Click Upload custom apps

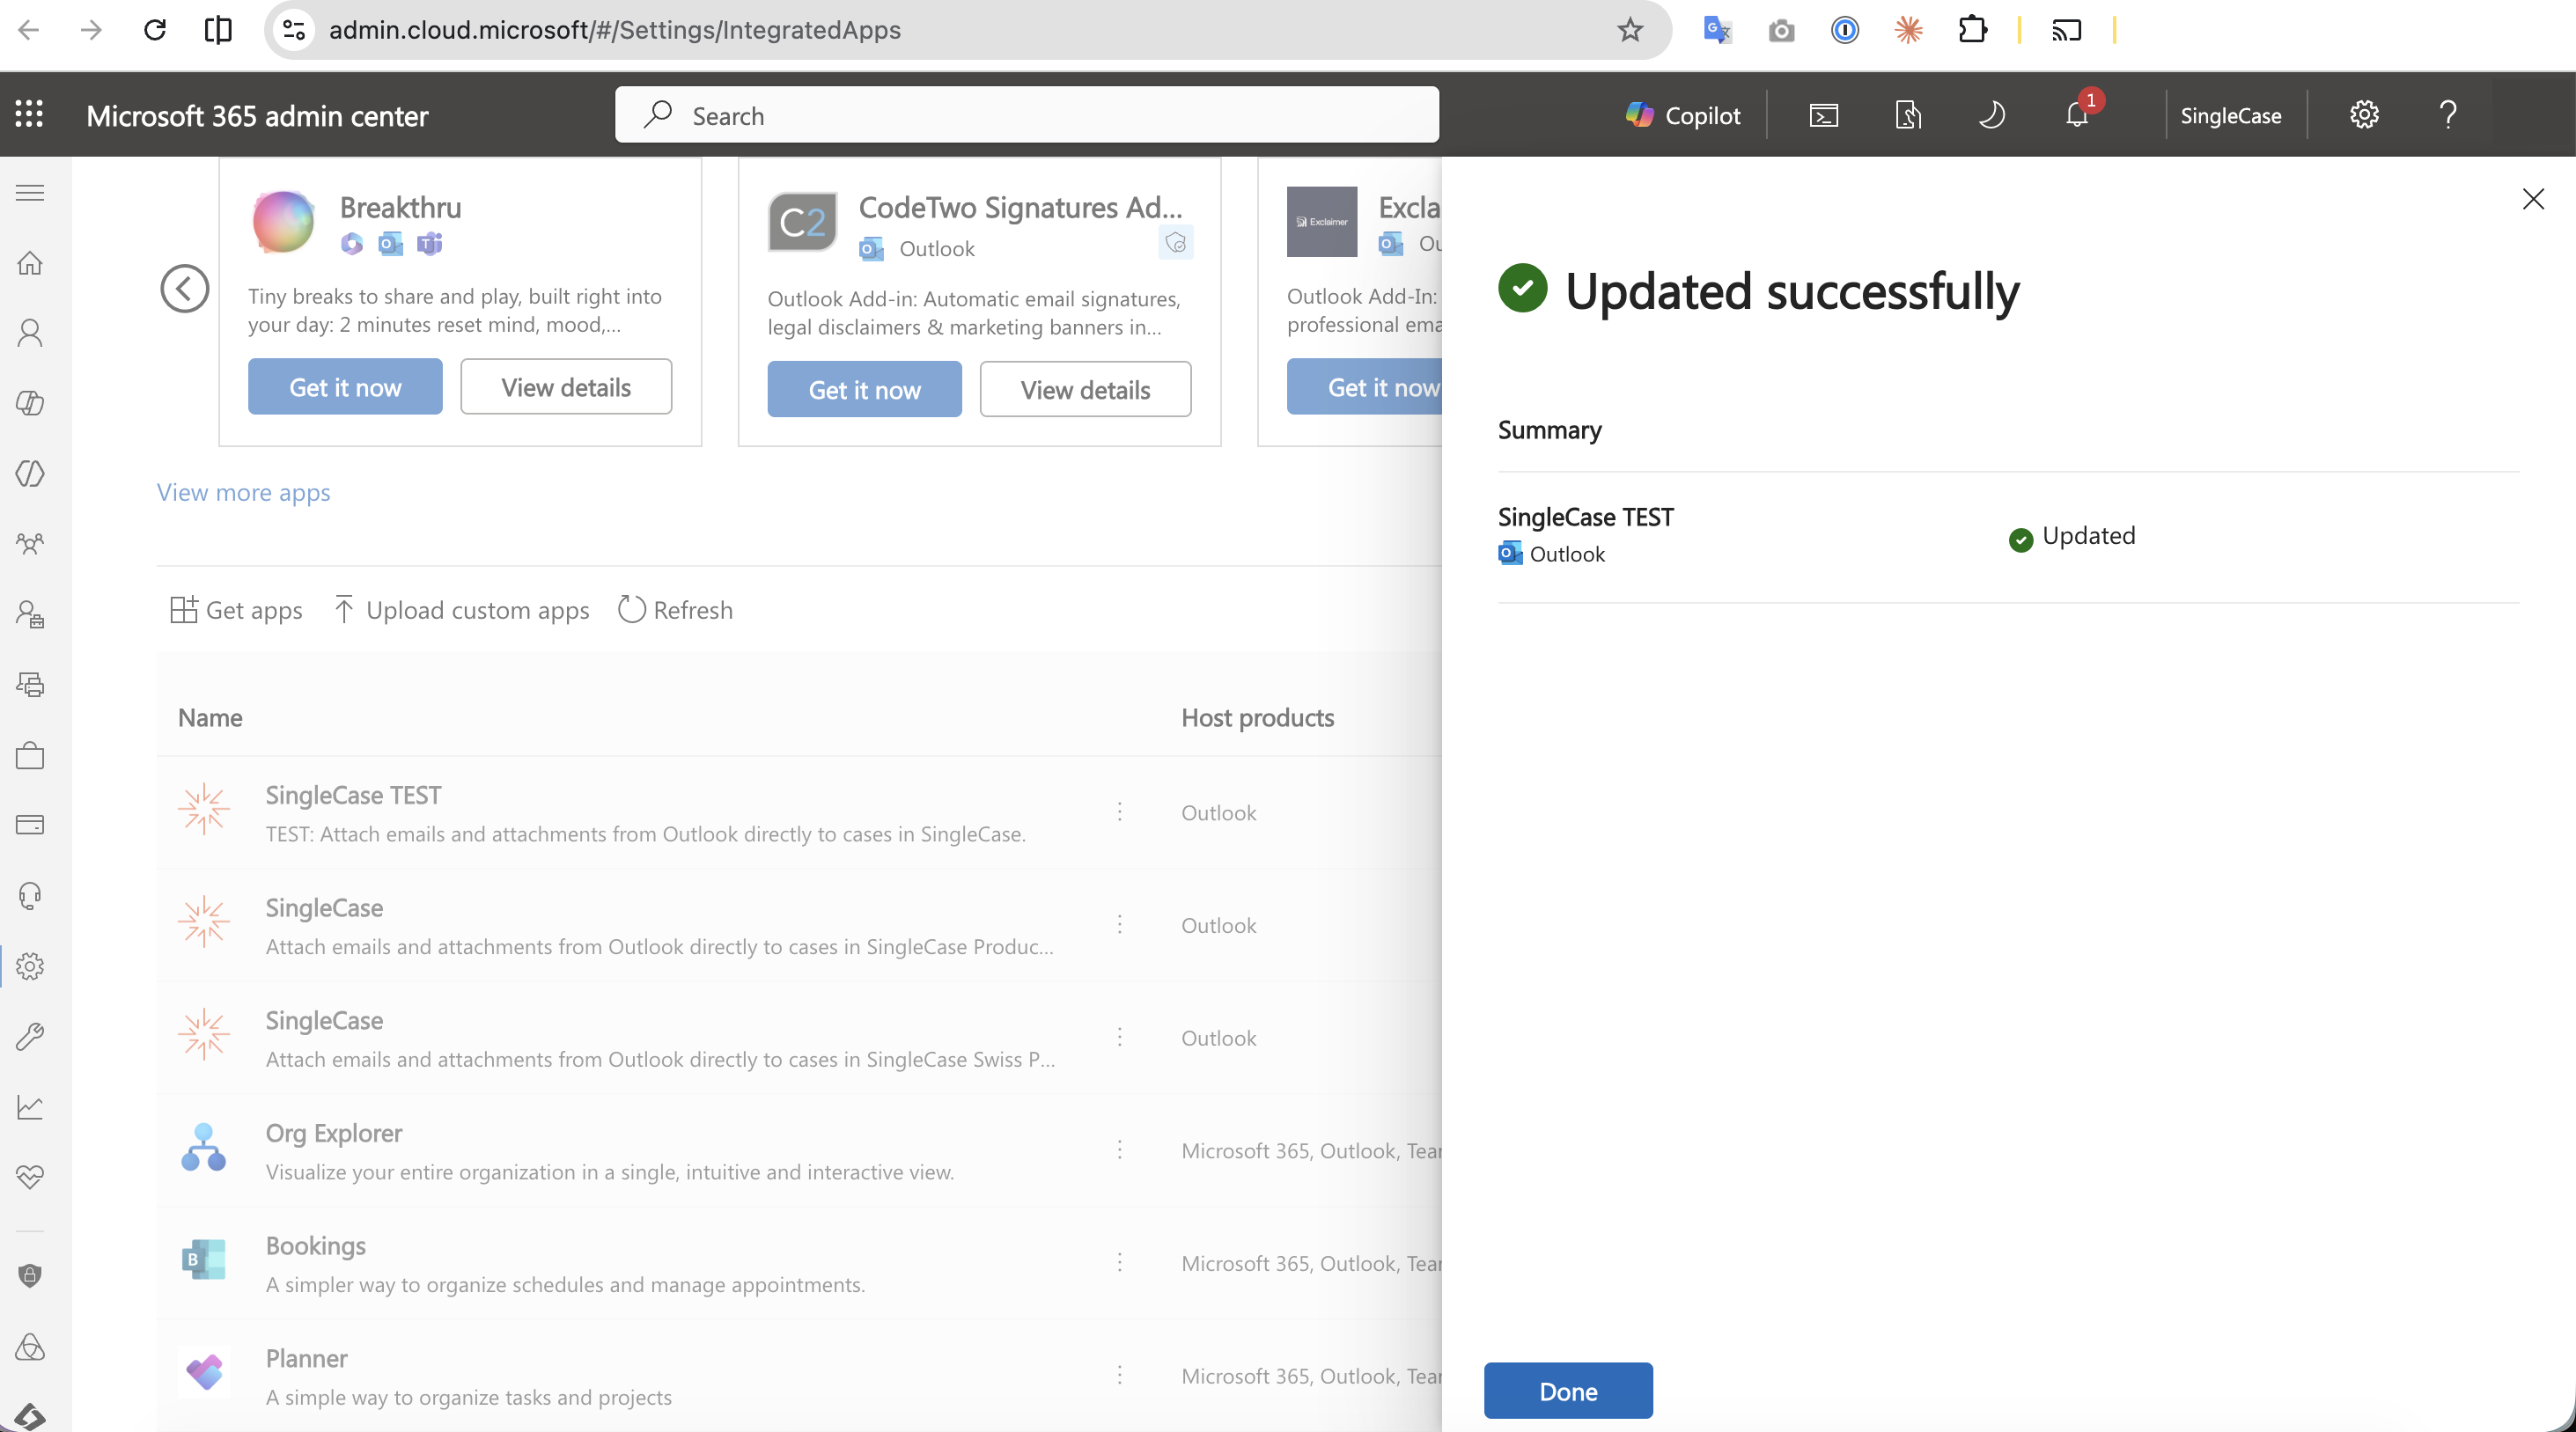461,610
